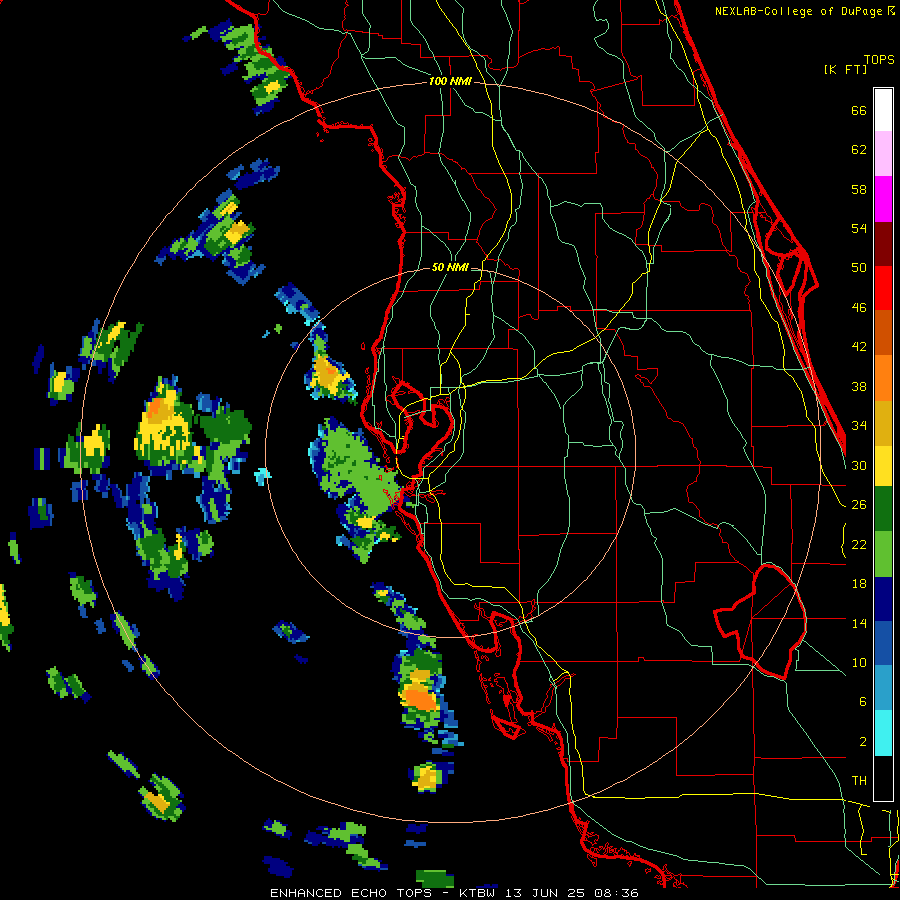Viewport: 900px width, 900px height.
Task: Click the 50 NMI range ring label
Action: [450, 267]
